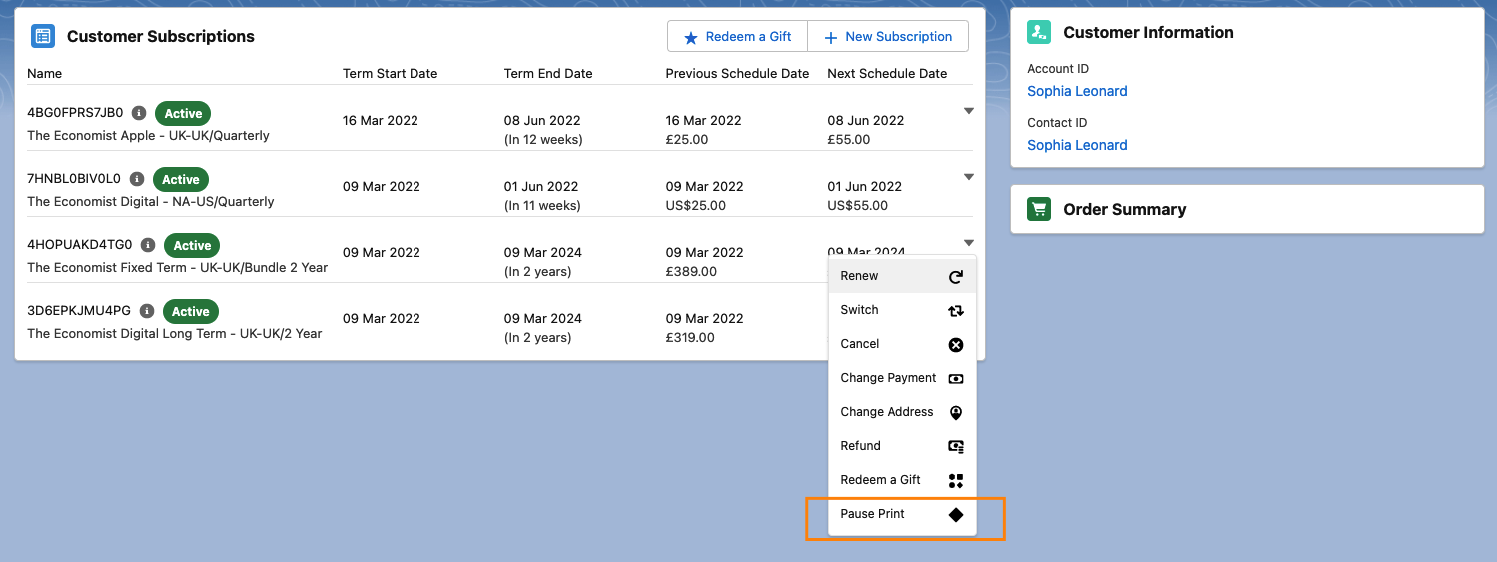Click the 08 Jun 2022 term end date
1497x562 pixels.
click(x=541, y=120)
